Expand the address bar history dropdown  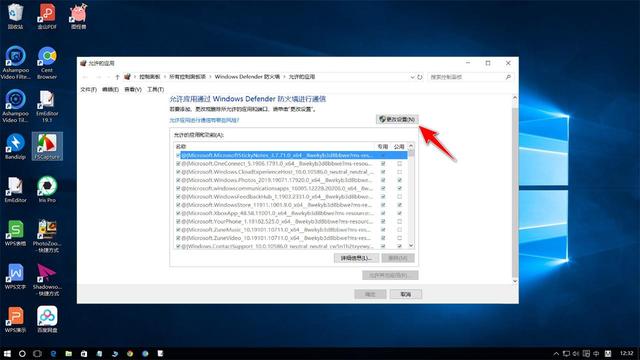click(x=412, y=77)
